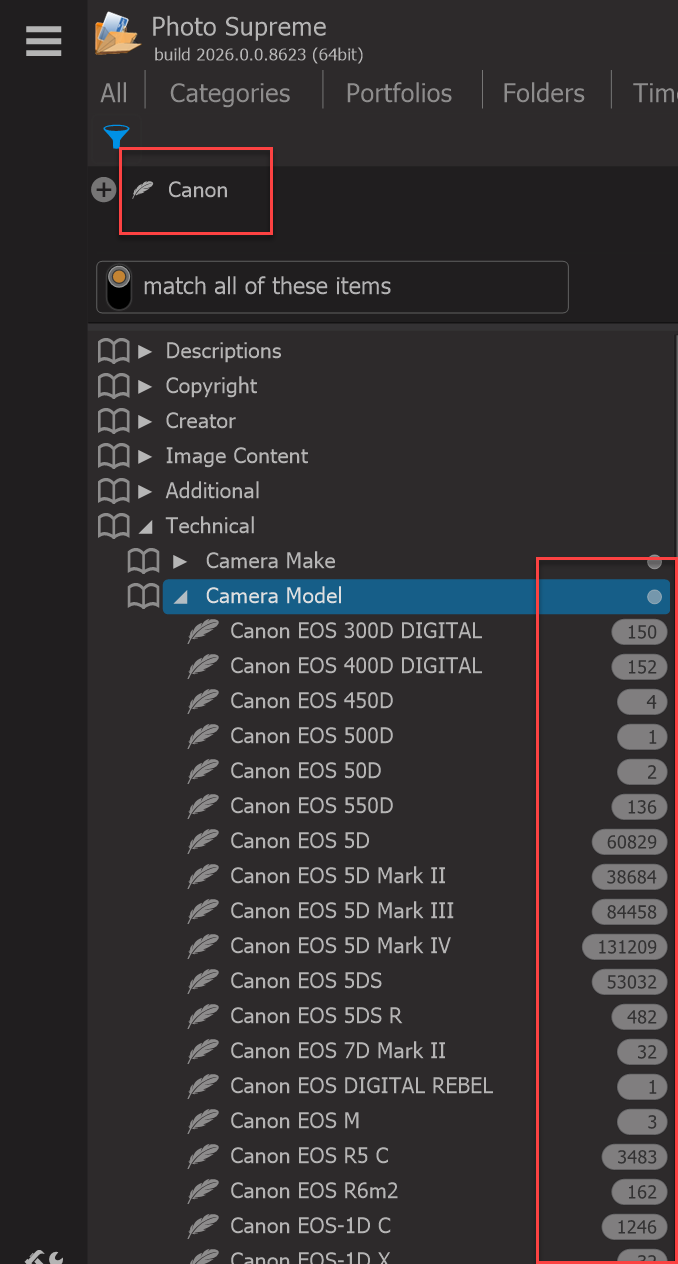Click the 162 count badge
Viewport: 678px width, 1264px height.
[x=640, y=1192]
